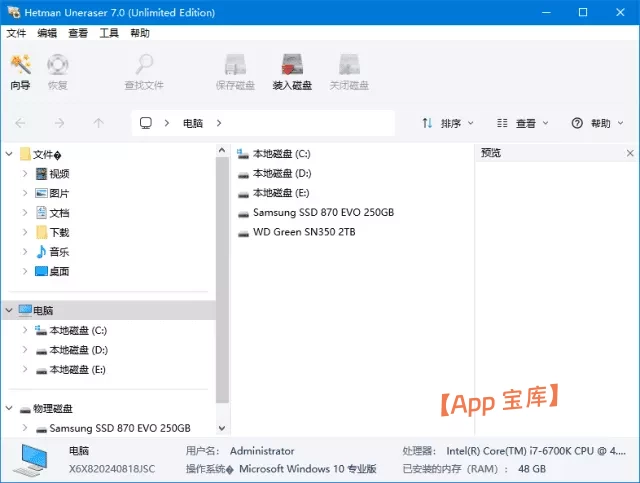Screen dimensions: 640x483
Task: Click tree scrollbar up arrow
Action: [222, 150]
